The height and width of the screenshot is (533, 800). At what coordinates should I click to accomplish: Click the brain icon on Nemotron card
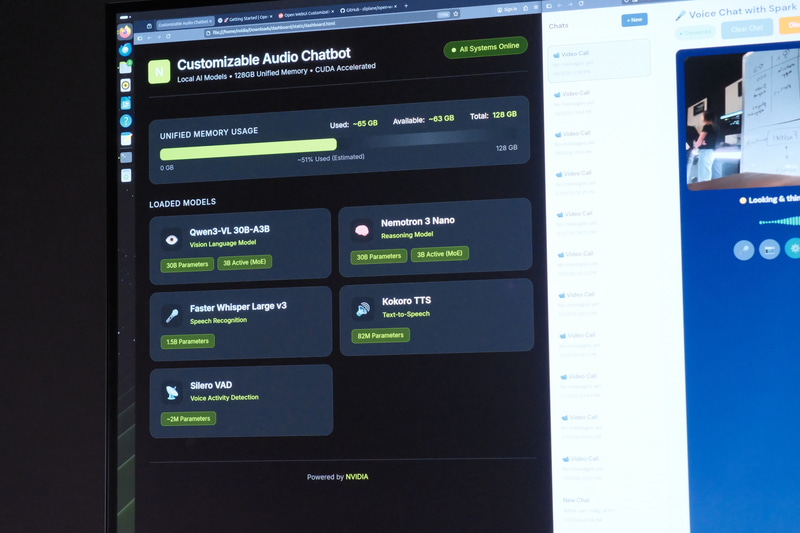[x=362, y=231]
